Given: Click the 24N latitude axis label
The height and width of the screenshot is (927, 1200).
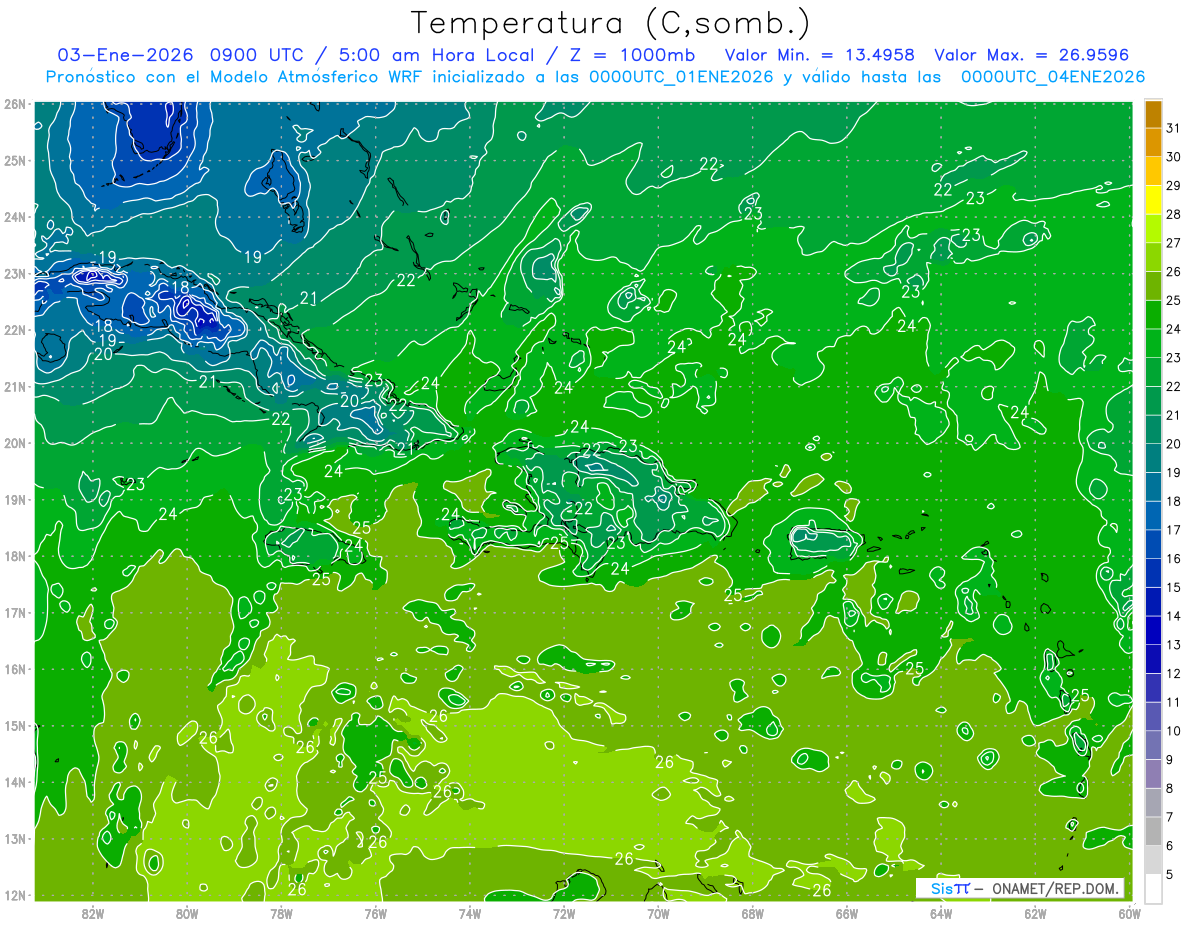Looking at the screenshot, I should pyautogui.click(x=14, y=217).
